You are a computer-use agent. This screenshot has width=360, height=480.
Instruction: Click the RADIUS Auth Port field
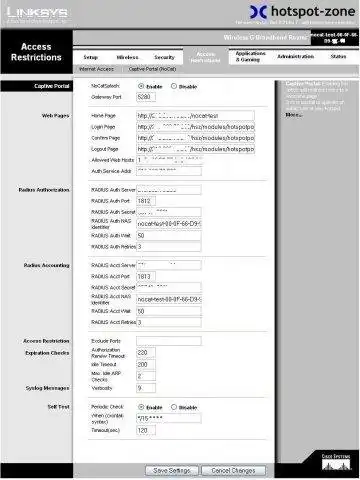[x=146, y=201]
